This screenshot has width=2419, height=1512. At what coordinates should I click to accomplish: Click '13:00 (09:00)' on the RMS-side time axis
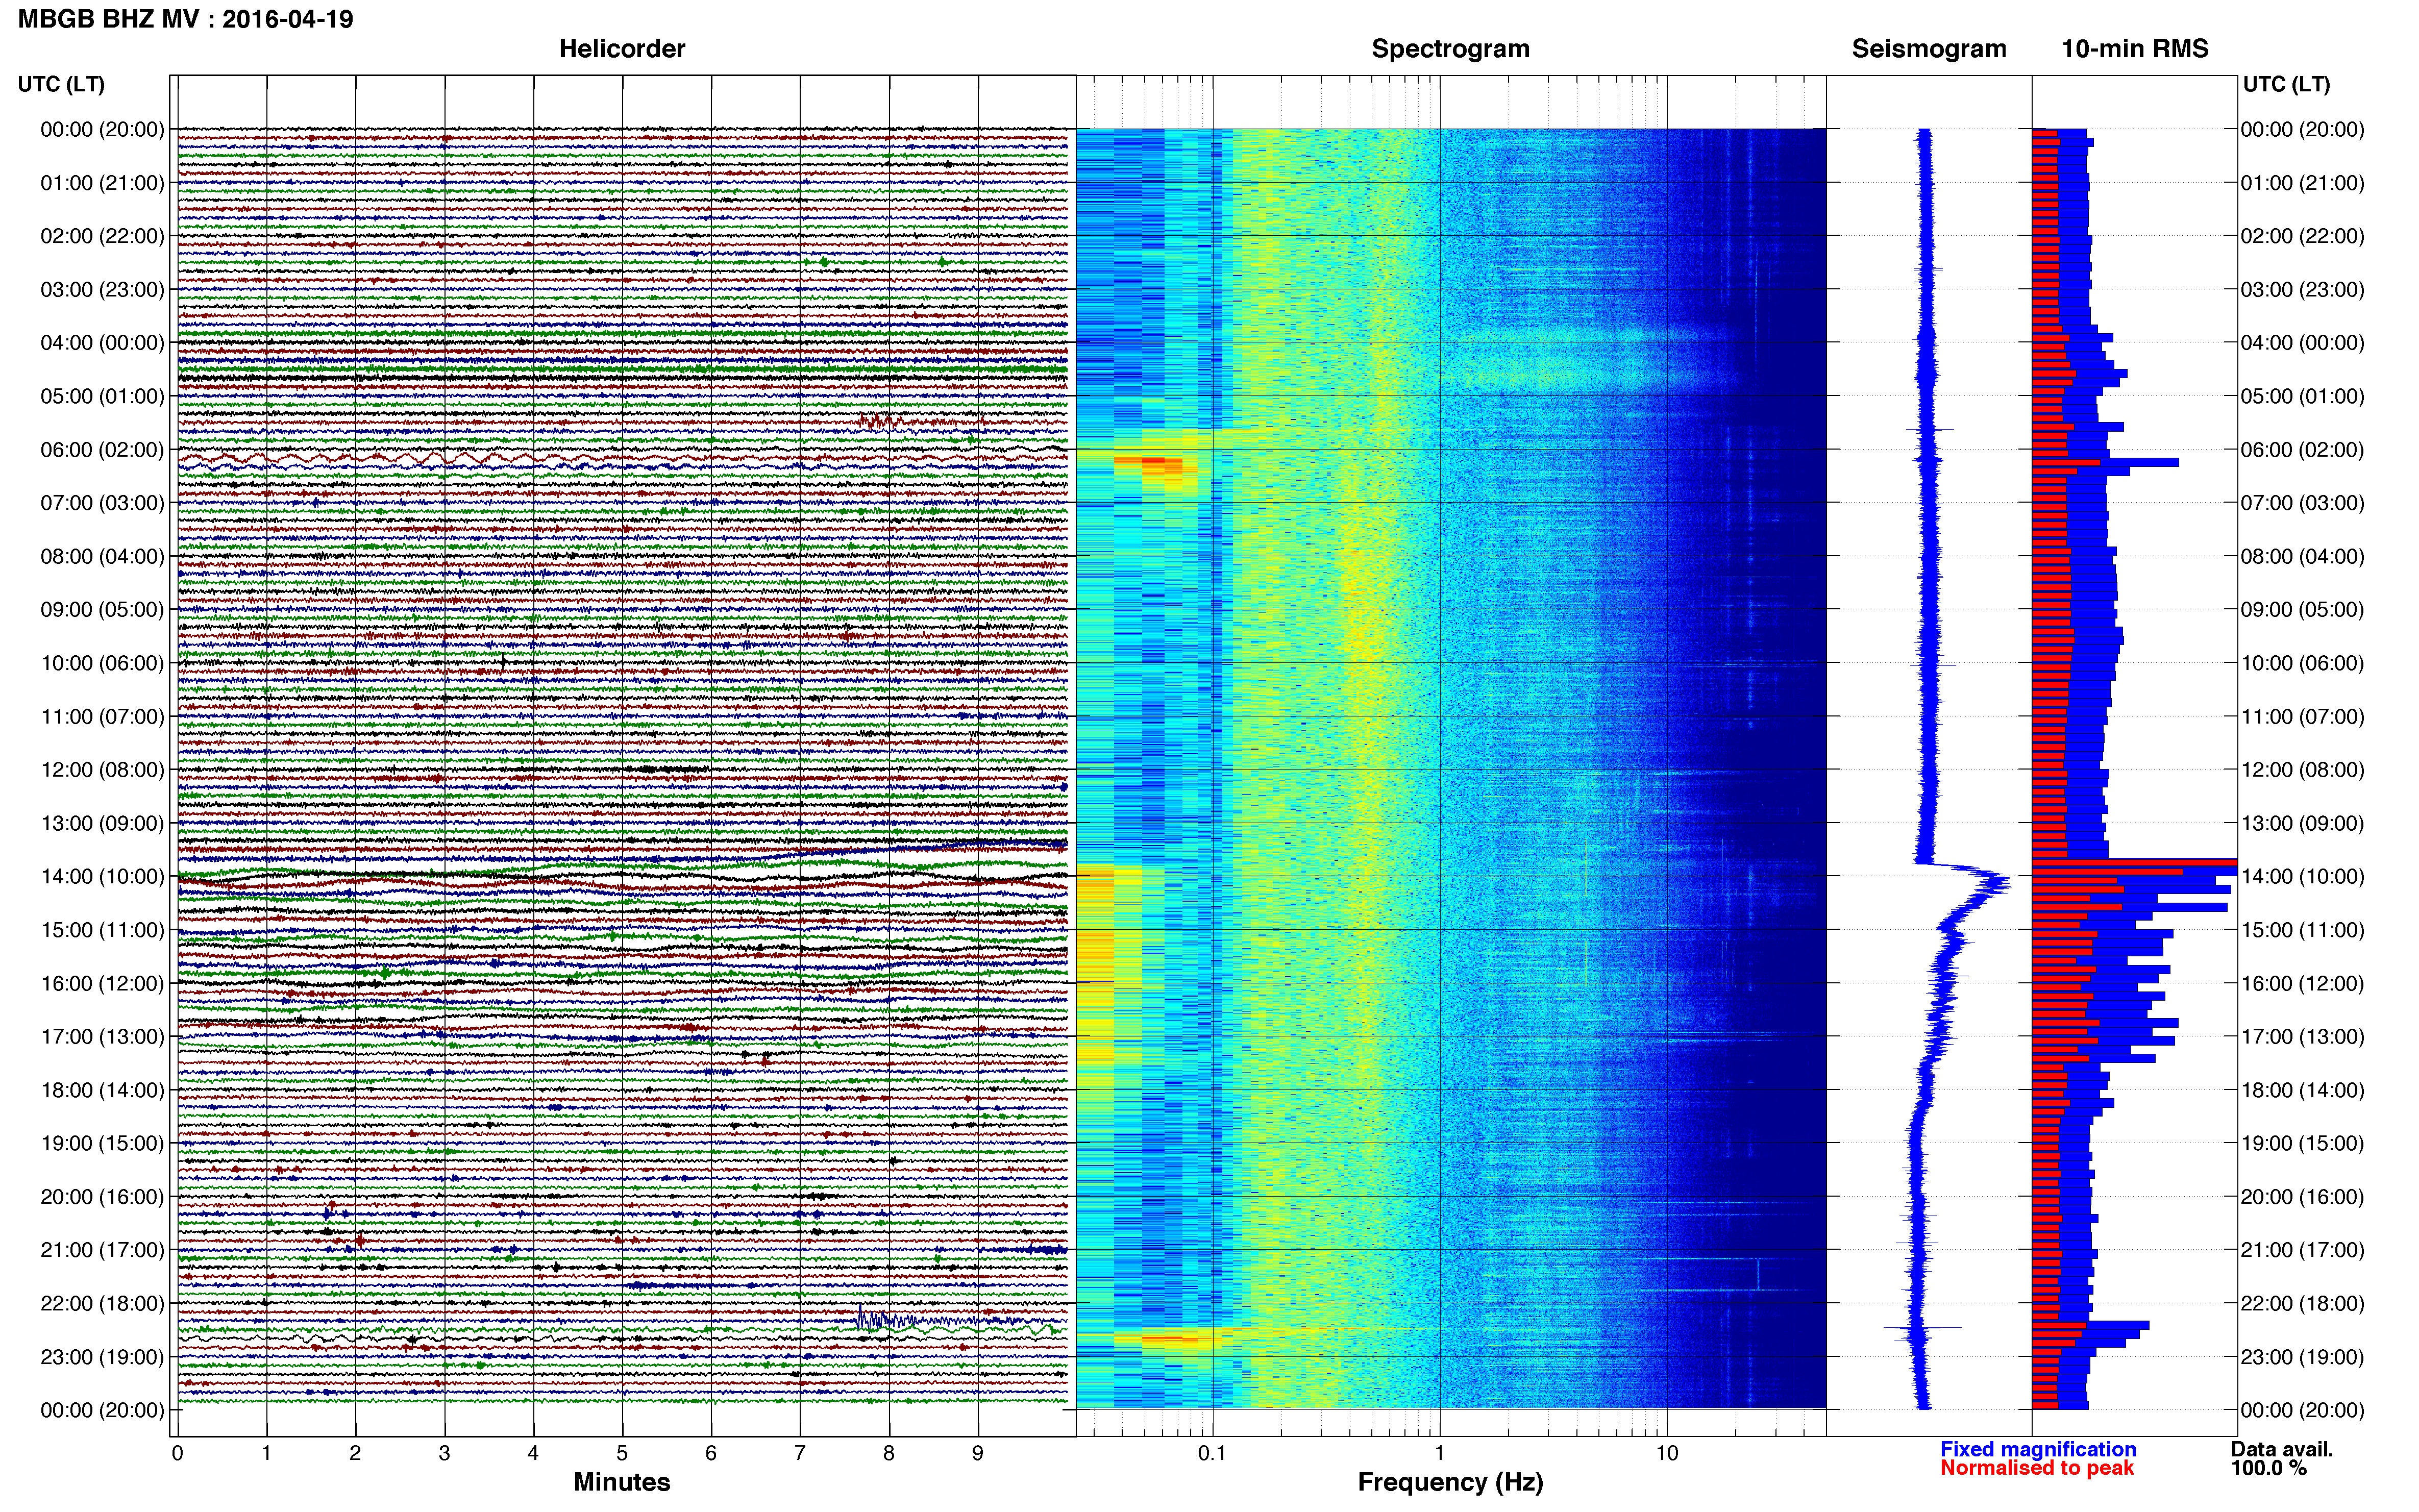coord(2302,823)
